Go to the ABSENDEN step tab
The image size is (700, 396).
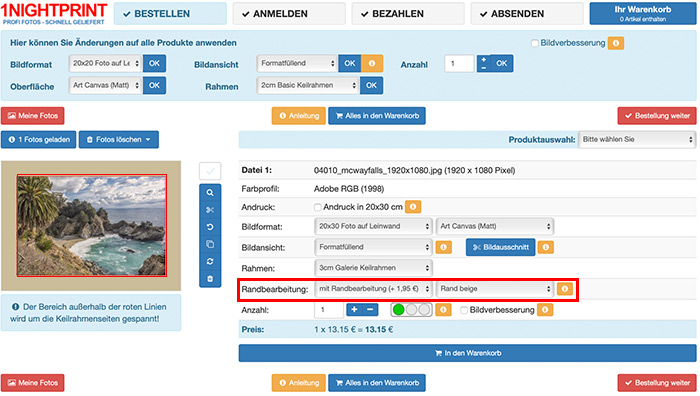coord(527,14)
